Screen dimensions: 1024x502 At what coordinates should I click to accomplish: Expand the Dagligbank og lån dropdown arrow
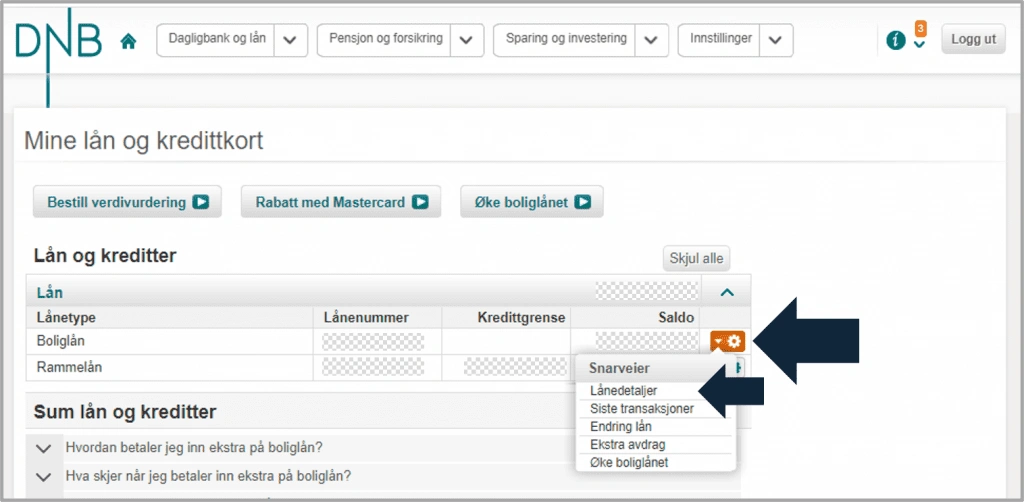coord(291,40)
